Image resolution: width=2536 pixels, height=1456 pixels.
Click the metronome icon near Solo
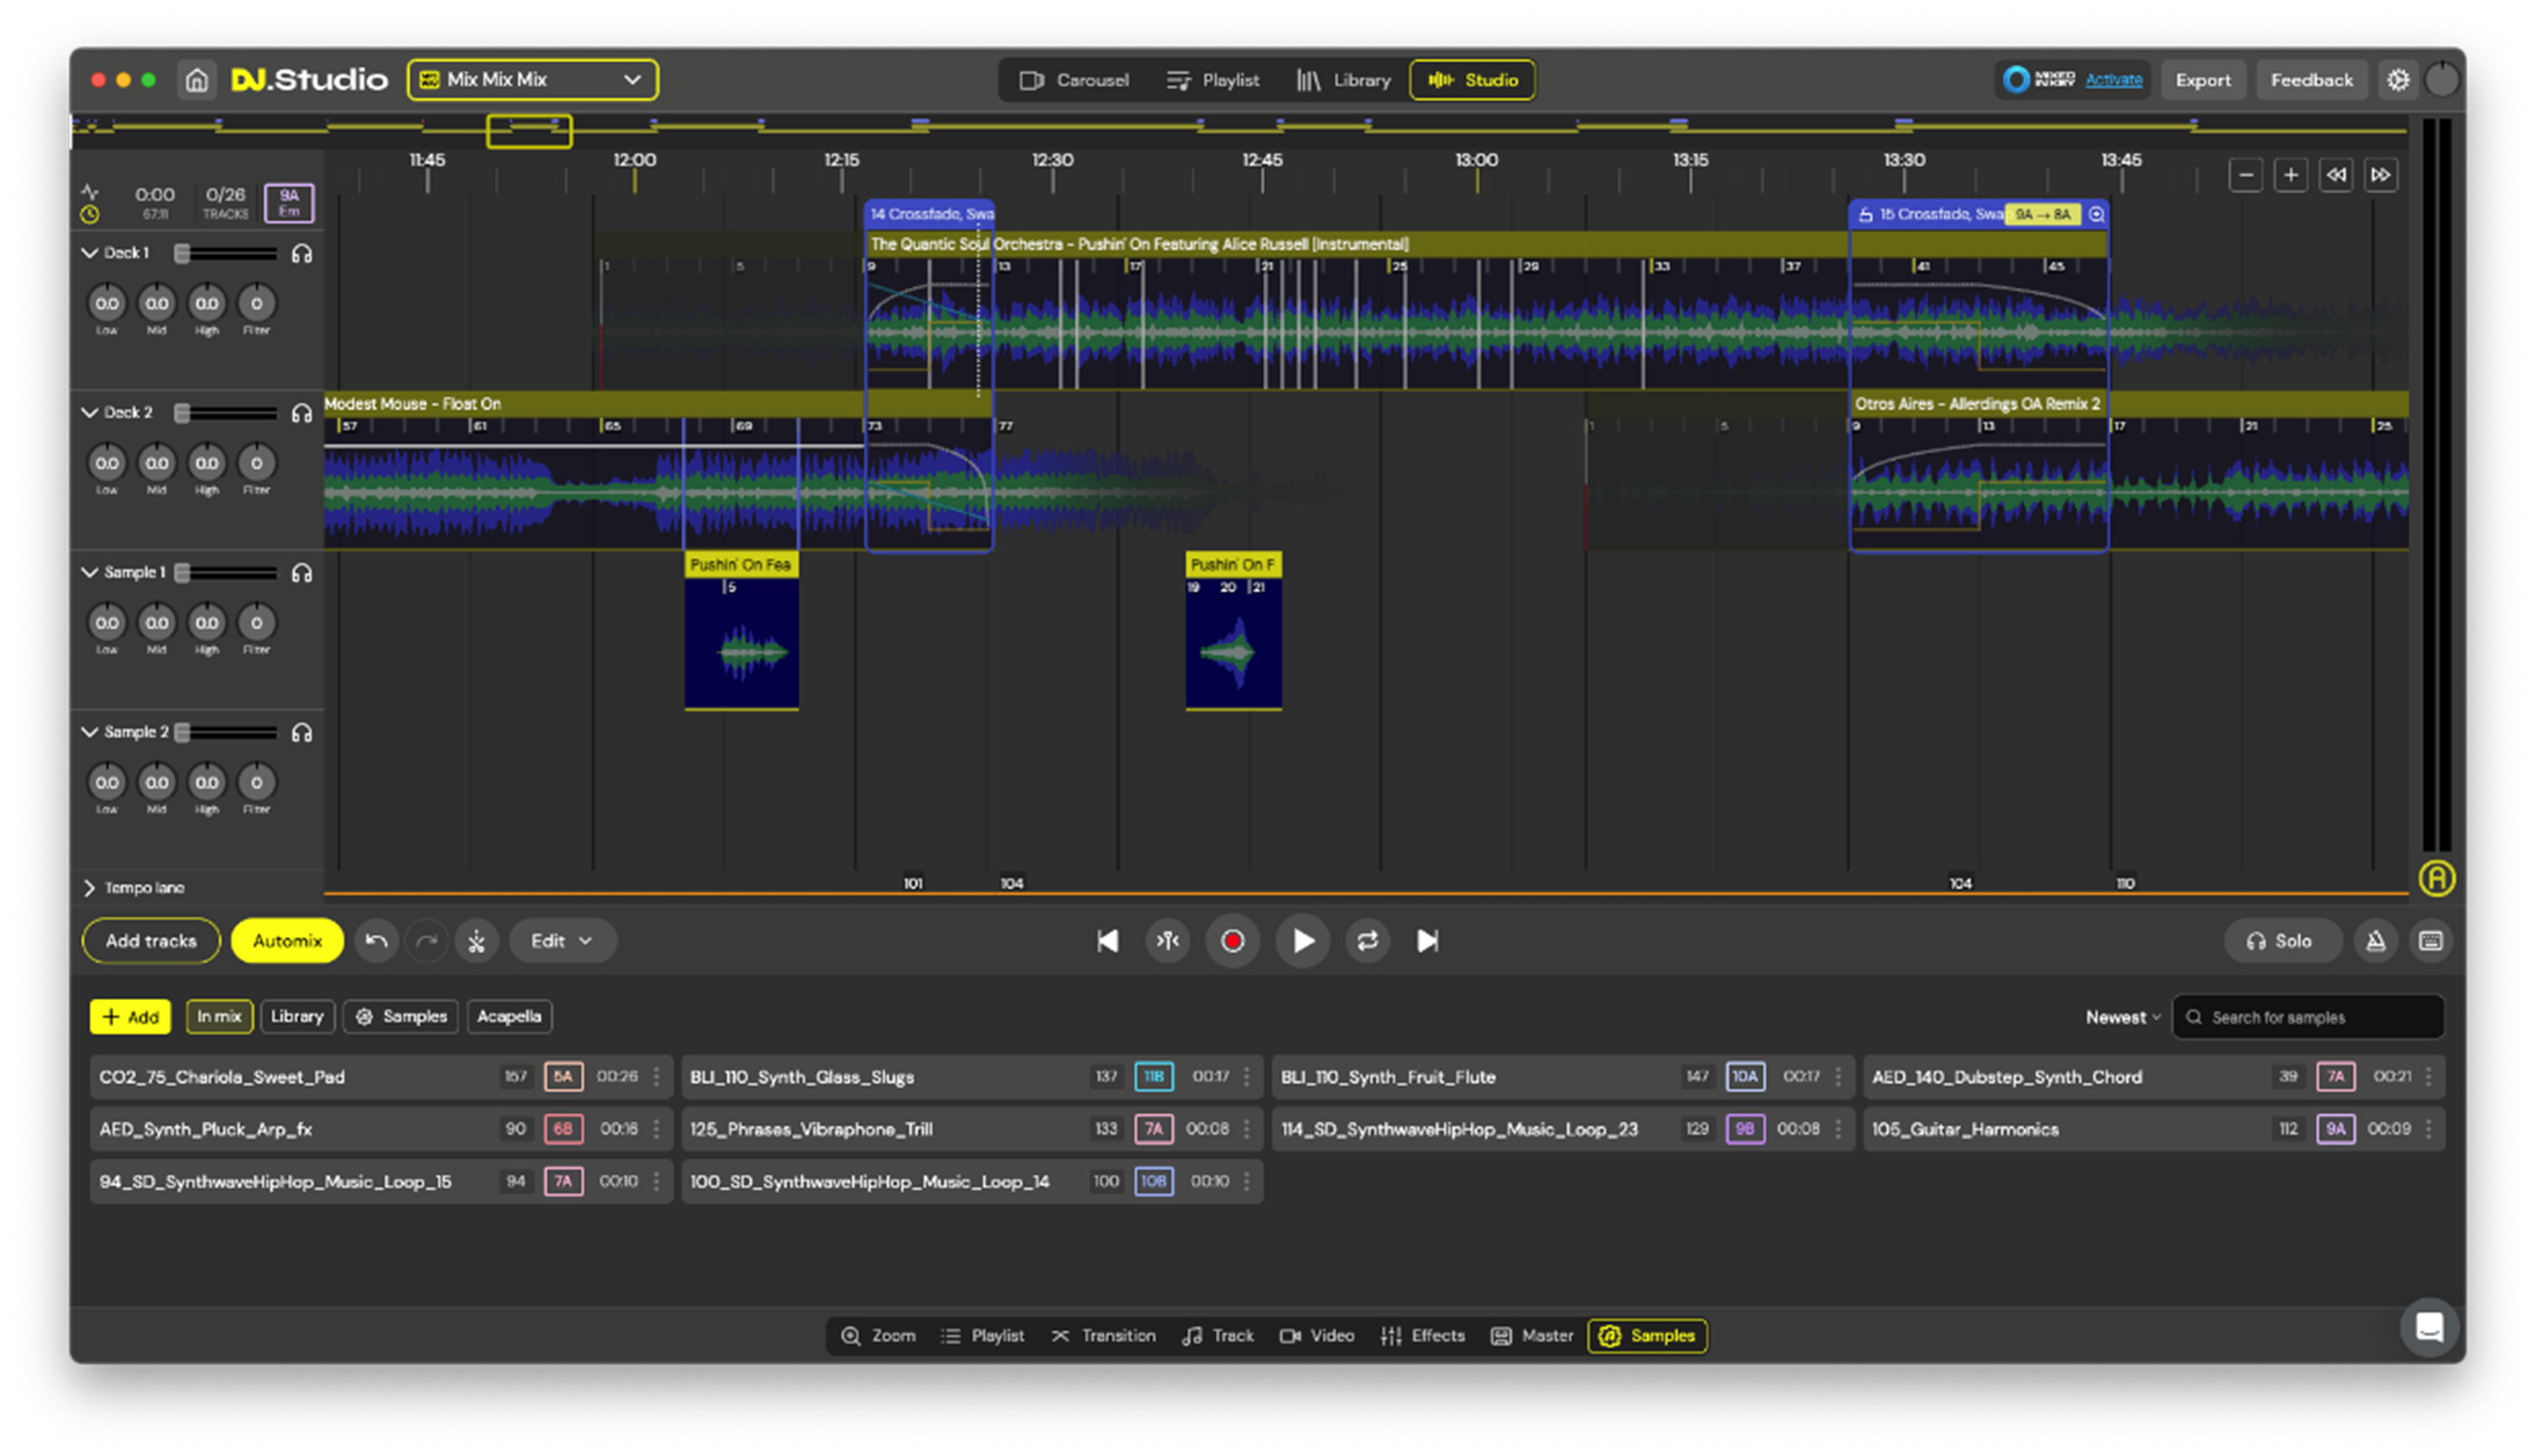pyautogui.click(x=2375, y=941)
